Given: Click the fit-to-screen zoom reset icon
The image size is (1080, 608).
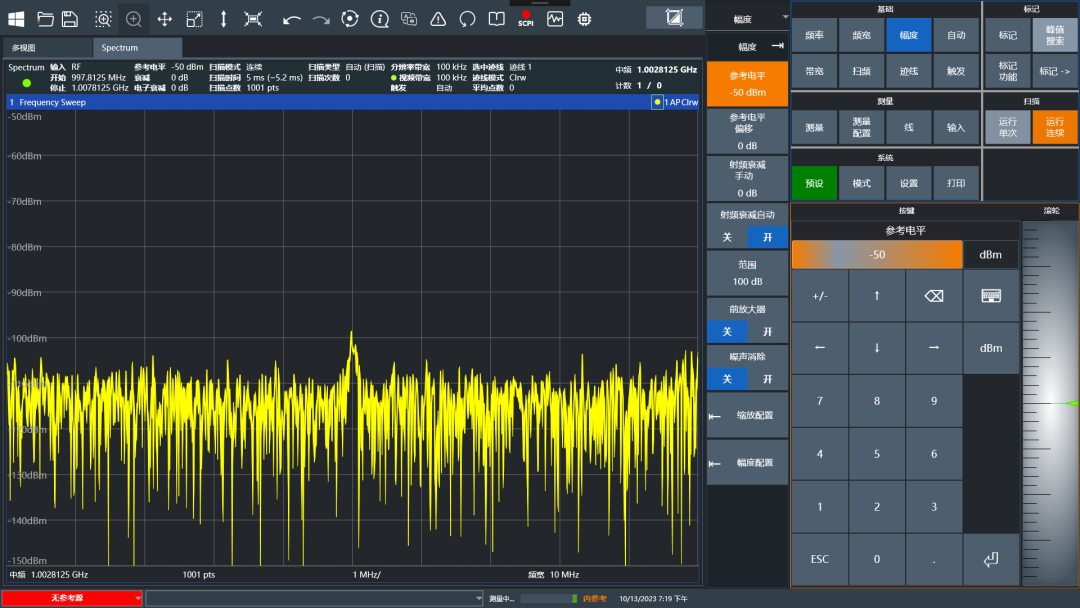Looking at the screenshot, I should click(x=253, y=19).
